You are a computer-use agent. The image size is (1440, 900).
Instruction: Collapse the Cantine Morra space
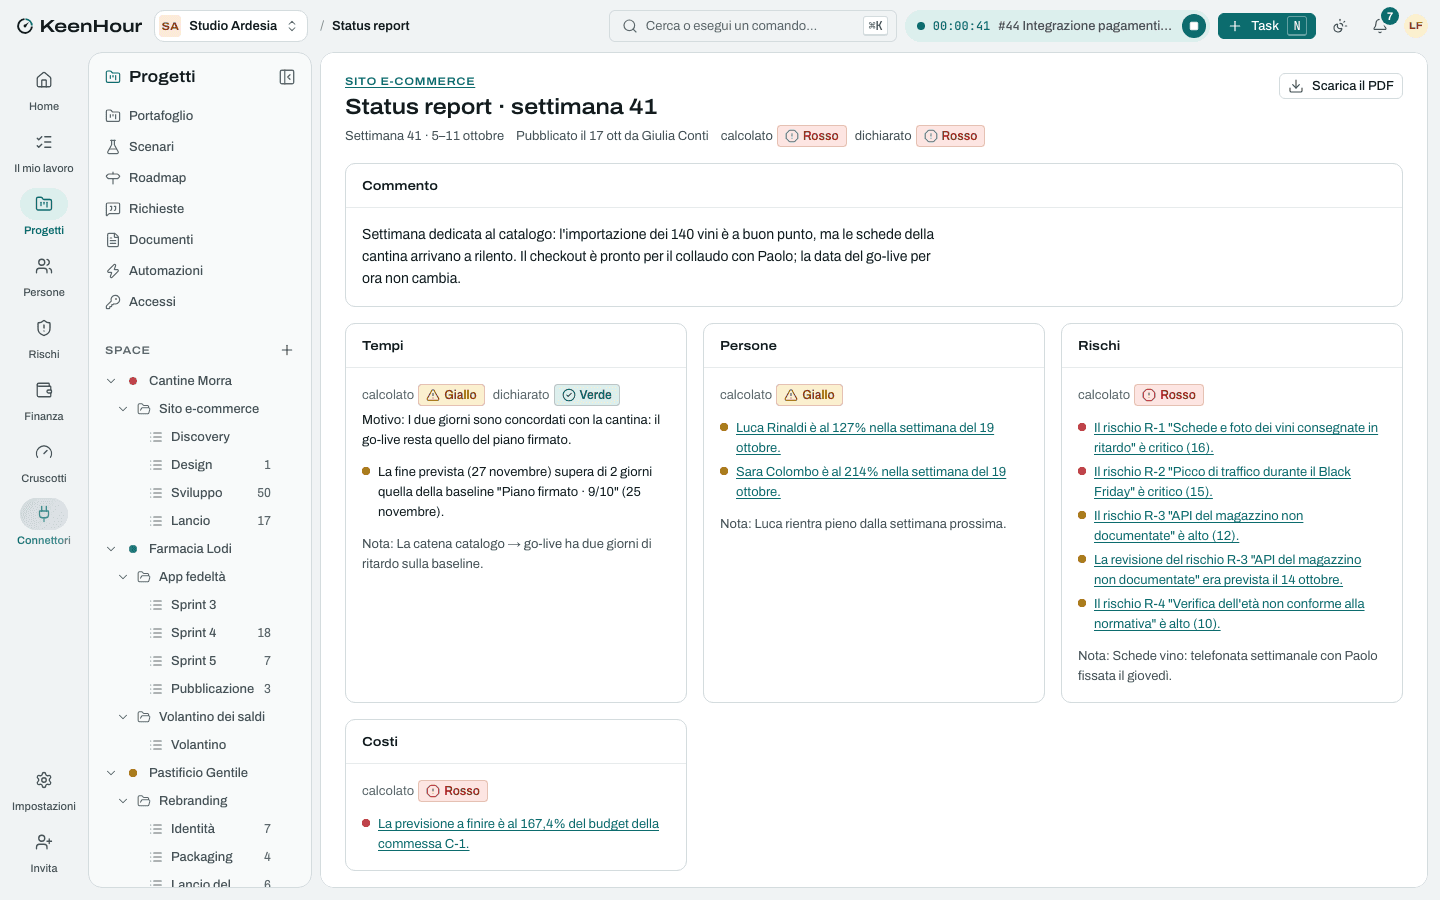111,381
